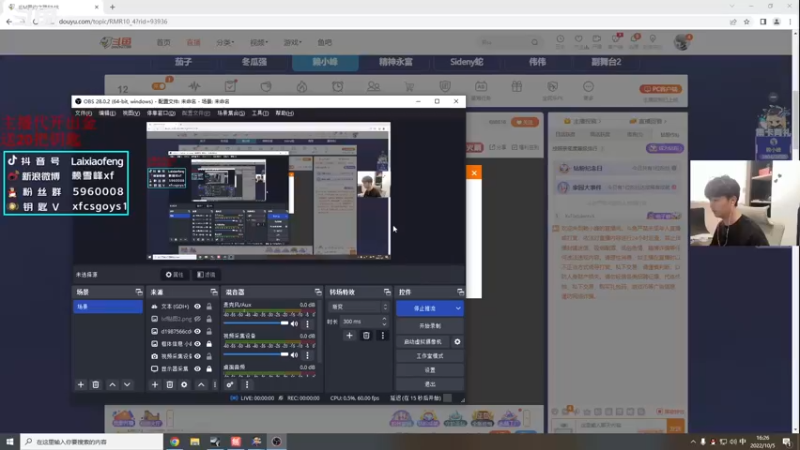The image size is (800, 450).
Task: Open the mixer footer three-dot menu
Action: coord(247,385)
